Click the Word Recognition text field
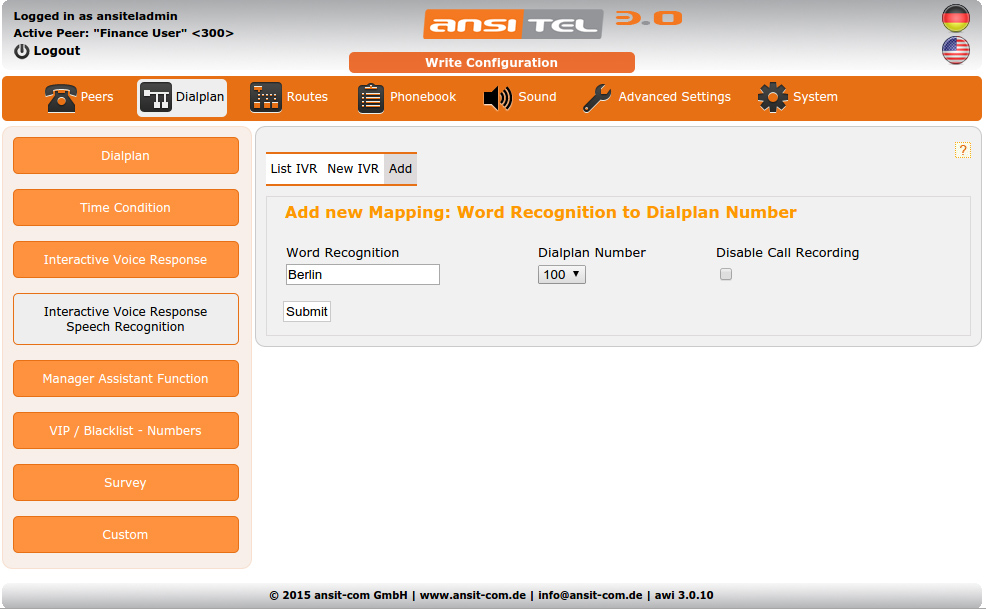986x609 pixels. click(362, 274)
